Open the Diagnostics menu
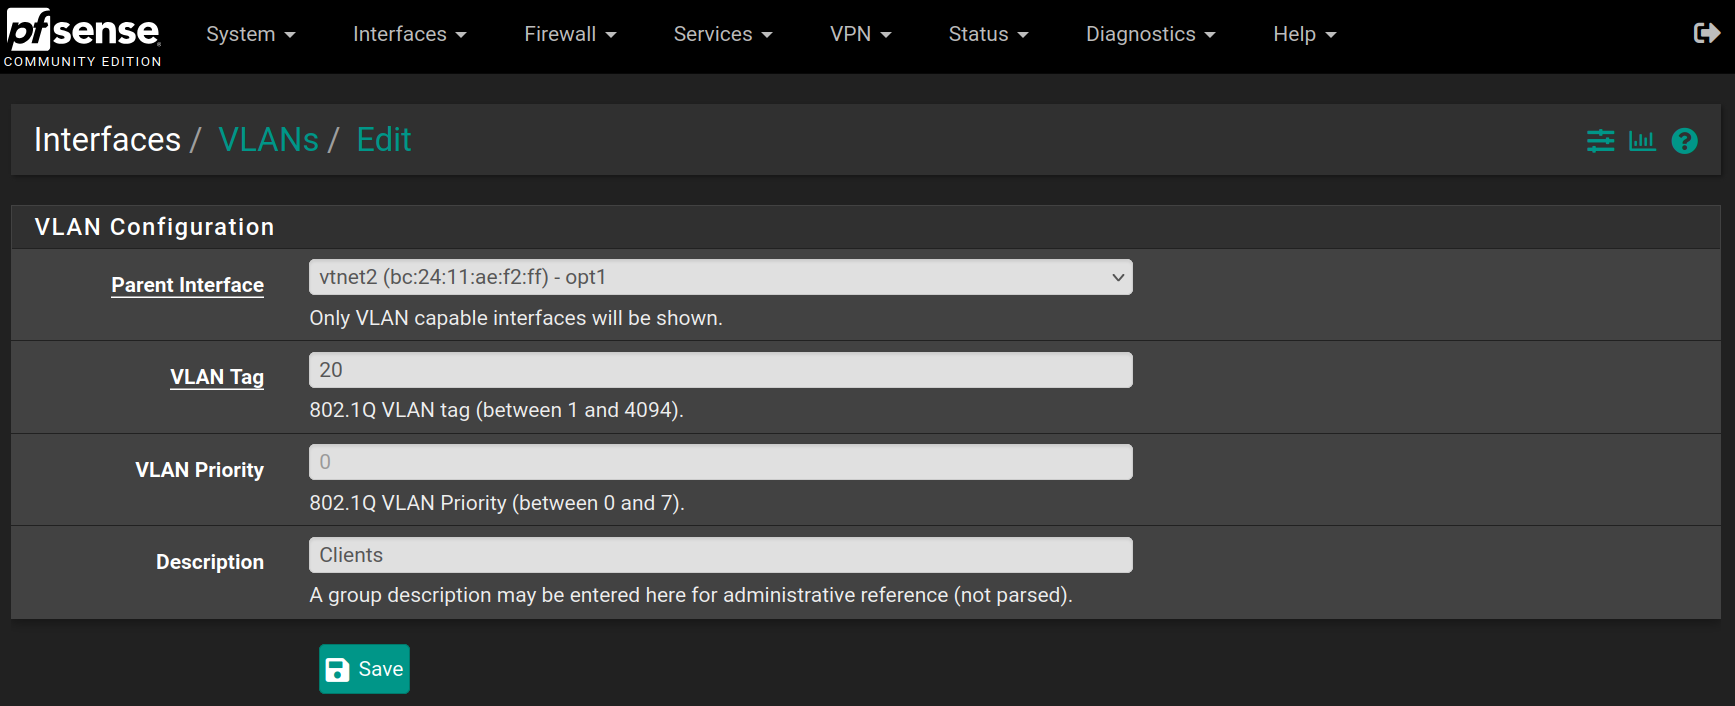Screen dimensions: 1735x706 pos(1150,34)
